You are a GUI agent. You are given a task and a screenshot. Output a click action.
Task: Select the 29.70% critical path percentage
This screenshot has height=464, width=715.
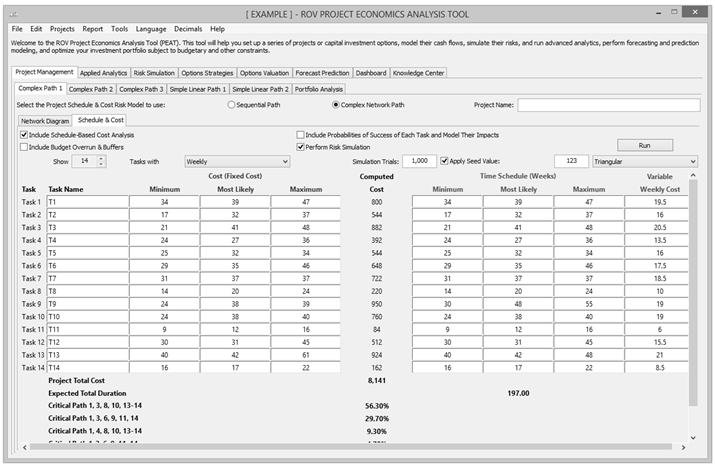[377, 418]
